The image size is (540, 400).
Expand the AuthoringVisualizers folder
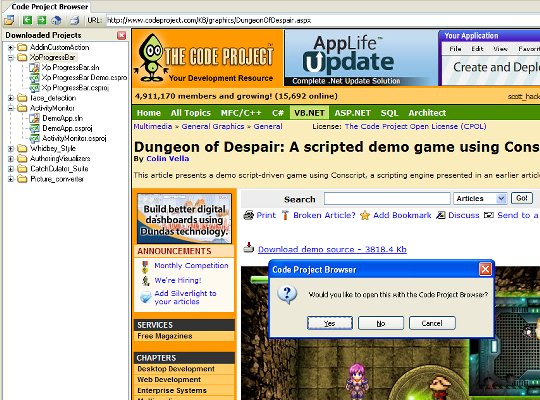pyautogui.click(x=11, y=159)
